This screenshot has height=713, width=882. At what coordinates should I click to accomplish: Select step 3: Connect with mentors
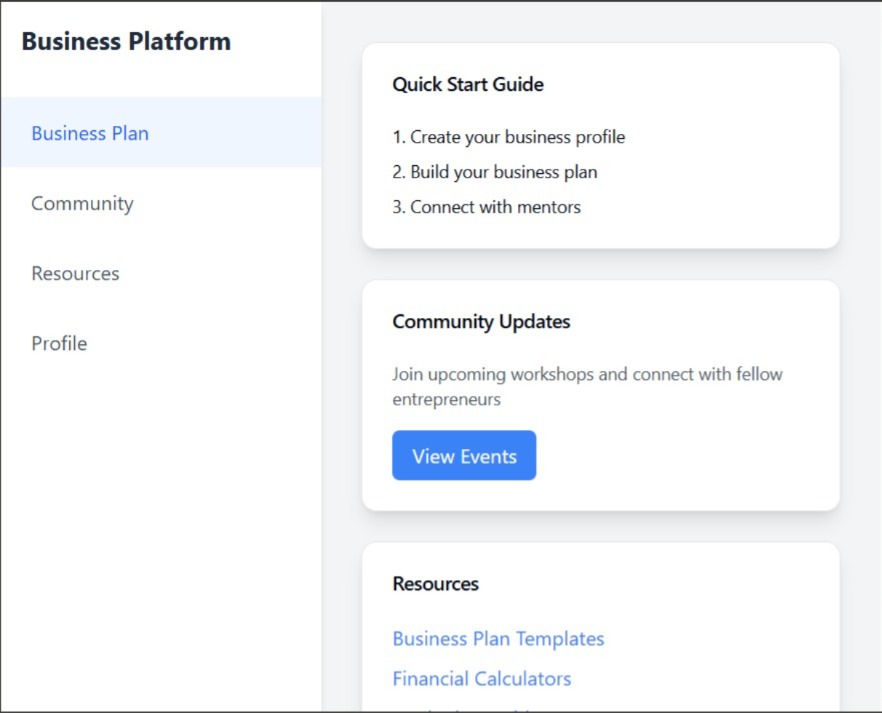tap(486, 207)
